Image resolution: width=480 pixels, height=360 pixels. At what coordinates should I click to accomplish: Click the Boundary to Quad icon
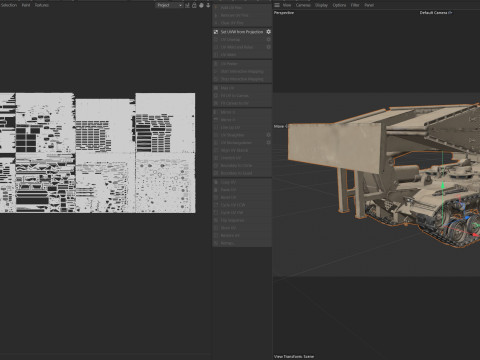(216, 173)
